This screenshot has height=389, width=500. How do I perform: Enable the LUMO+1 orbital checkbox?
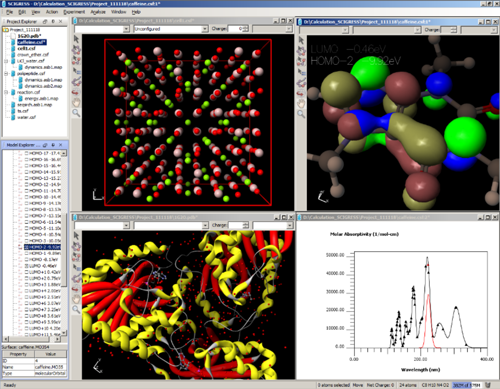tap(27, 272)
